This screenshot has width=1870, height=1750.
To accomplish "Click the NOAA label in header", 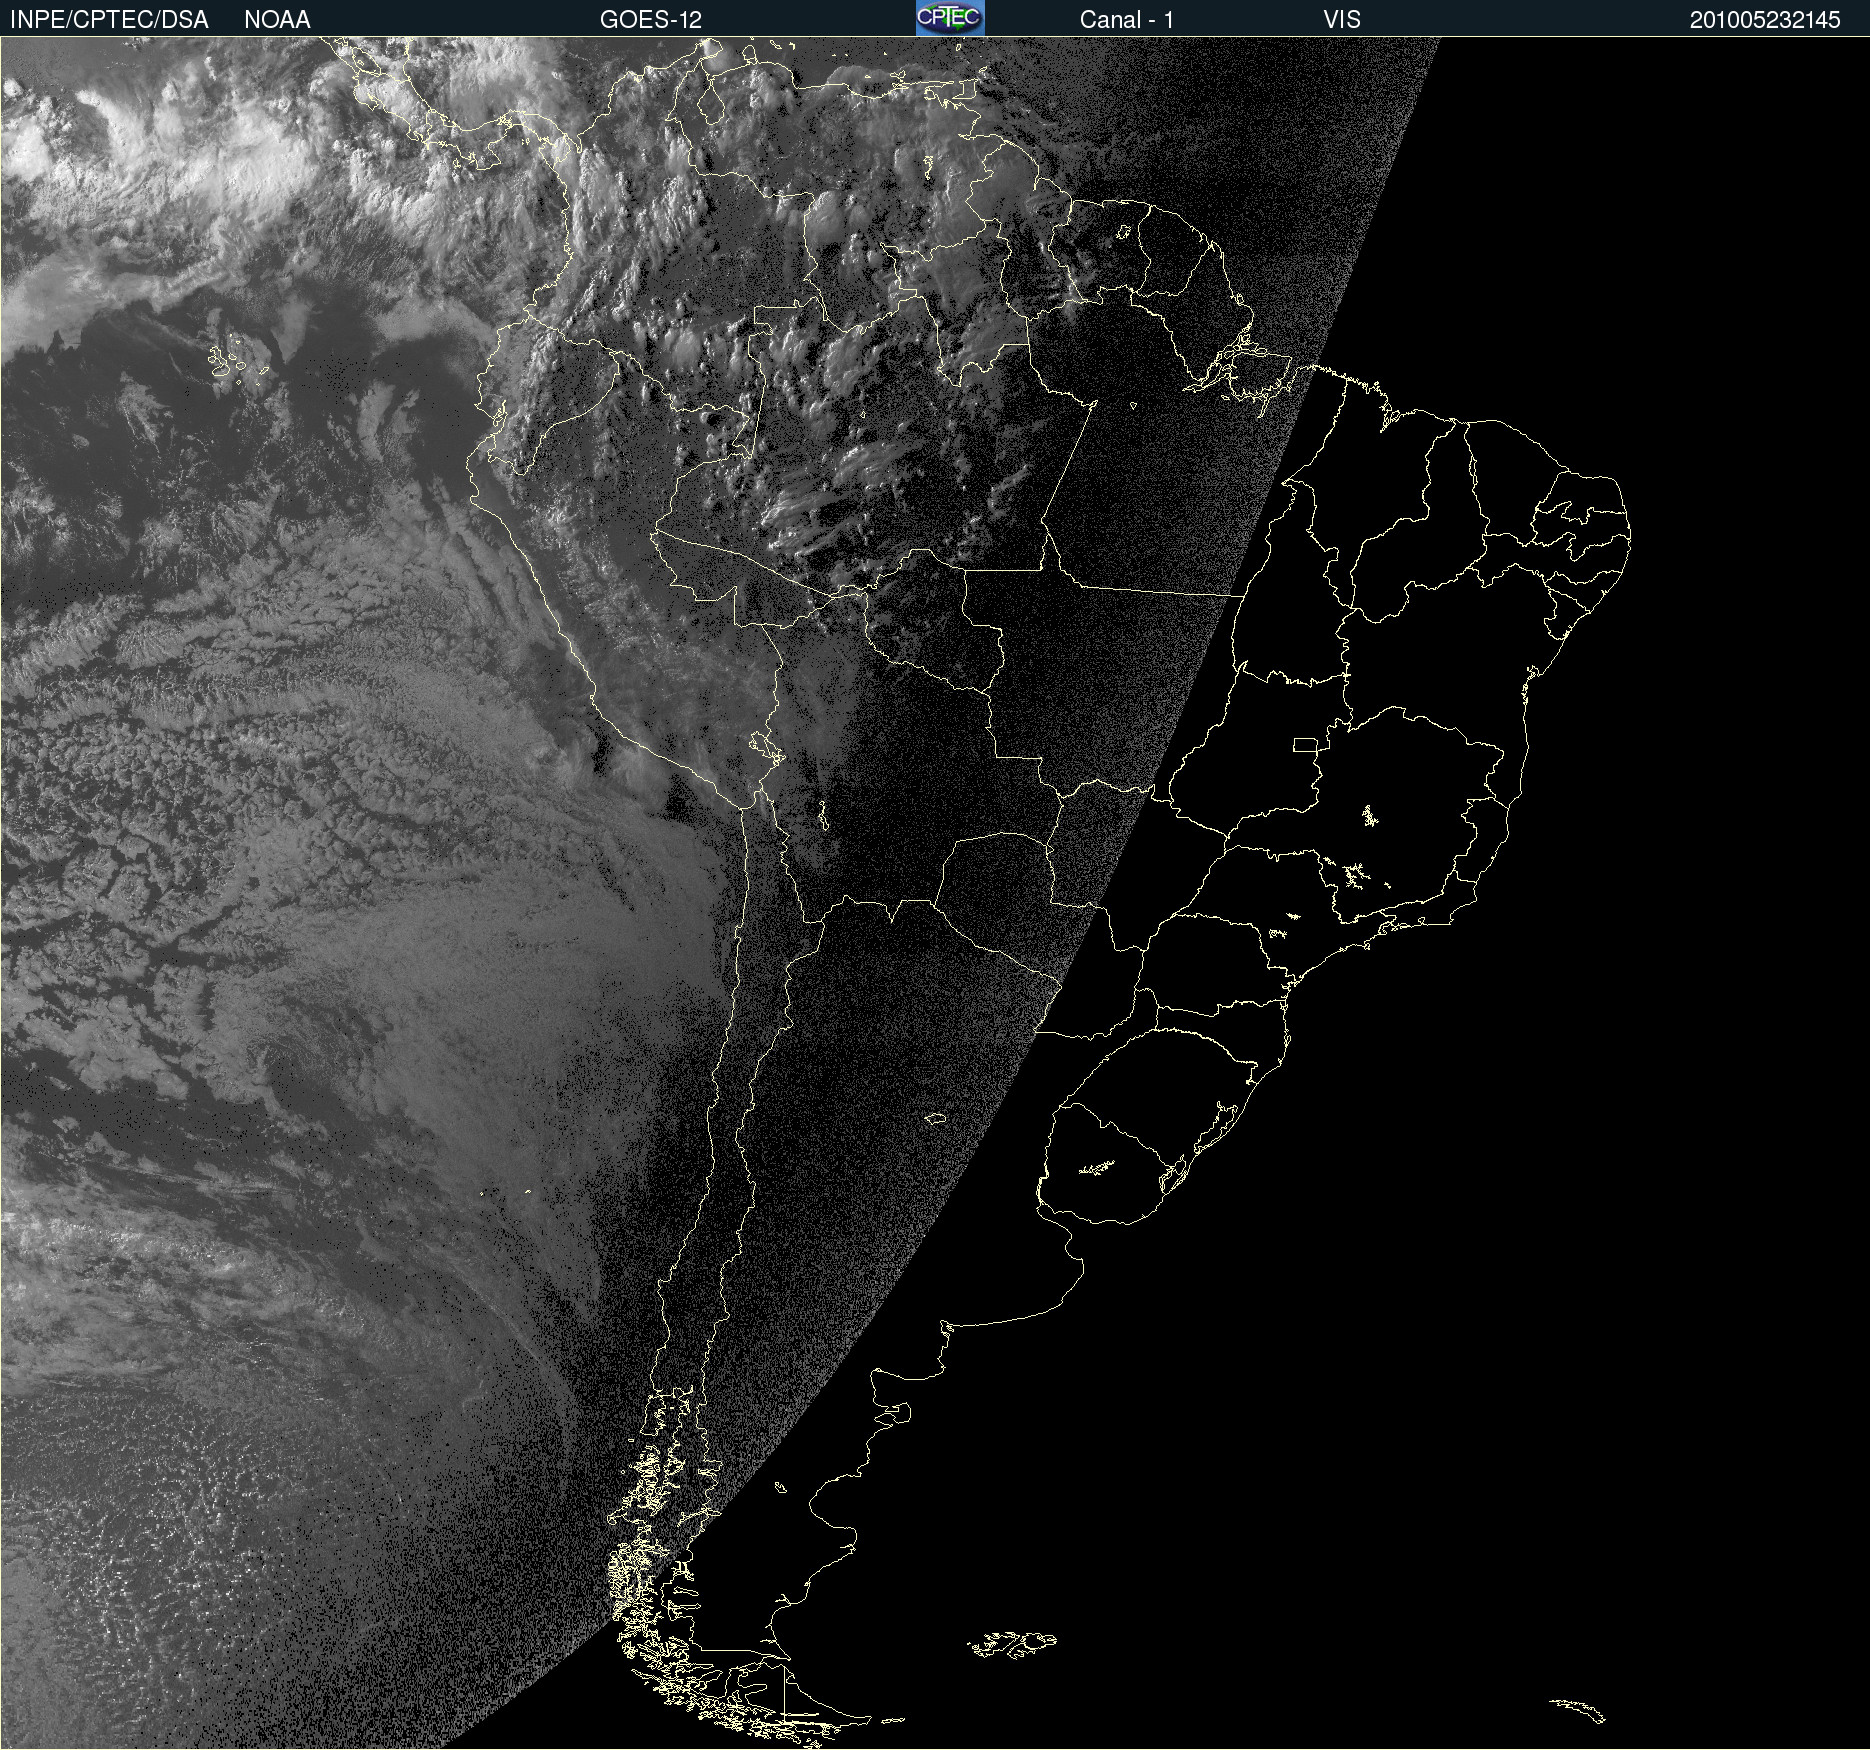I will pos(277,20).
